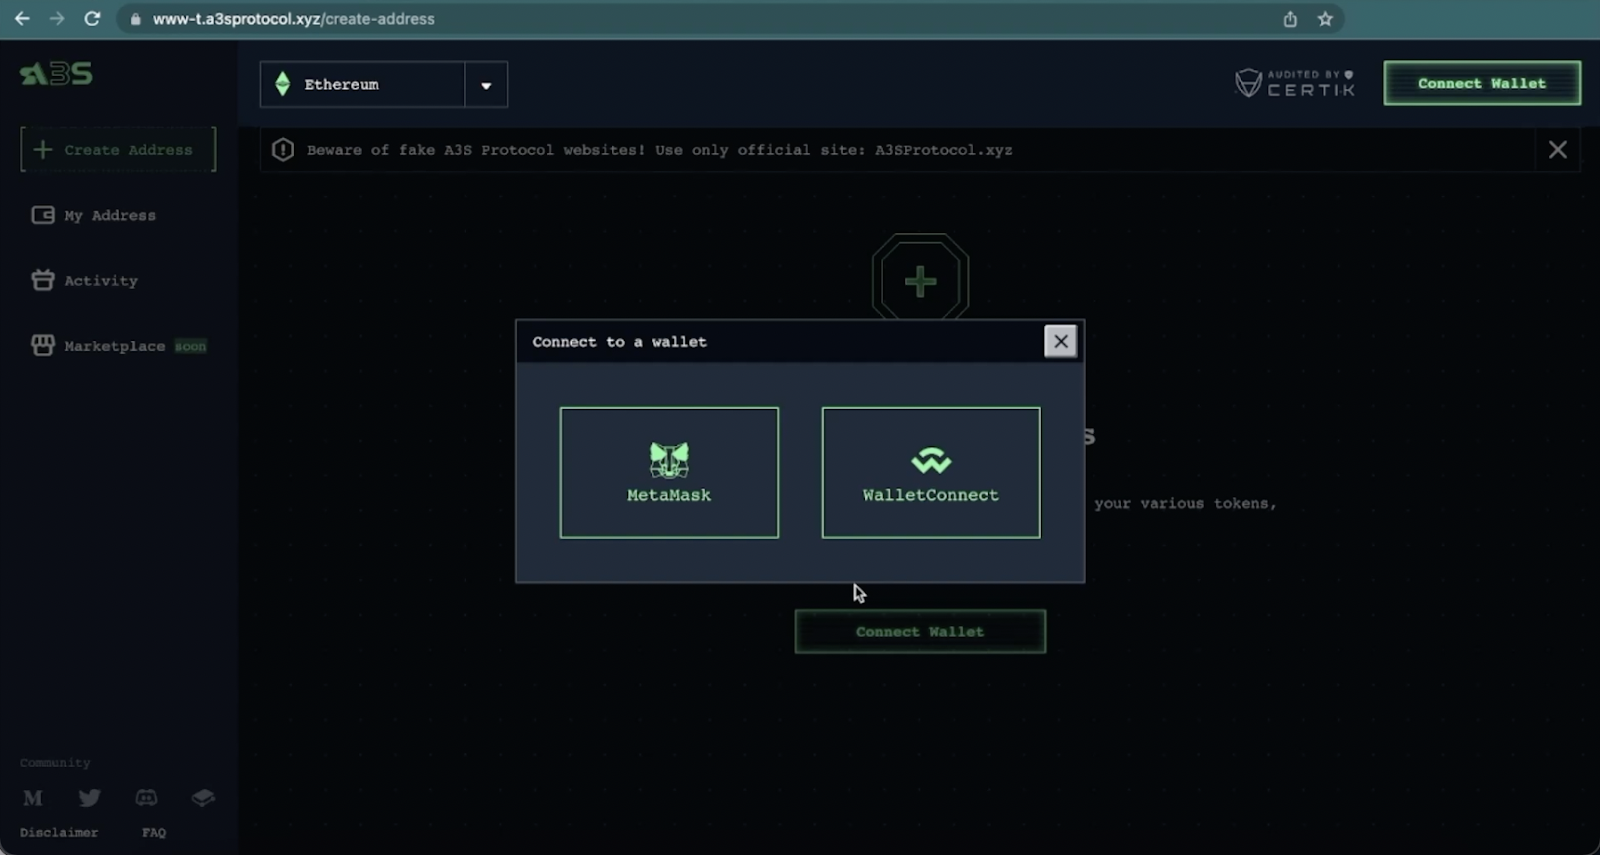Image resolution: width=1600 pixels, height=855 pixels.
Task: Go forward with the browser forward arrow
Action: [x=57, y=19]
